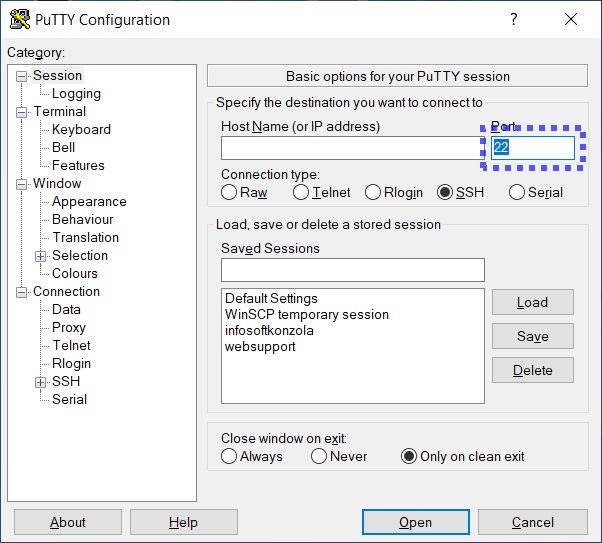602x543 pixels.
Task: Select websupport saved session
Action: click(260, 347)
